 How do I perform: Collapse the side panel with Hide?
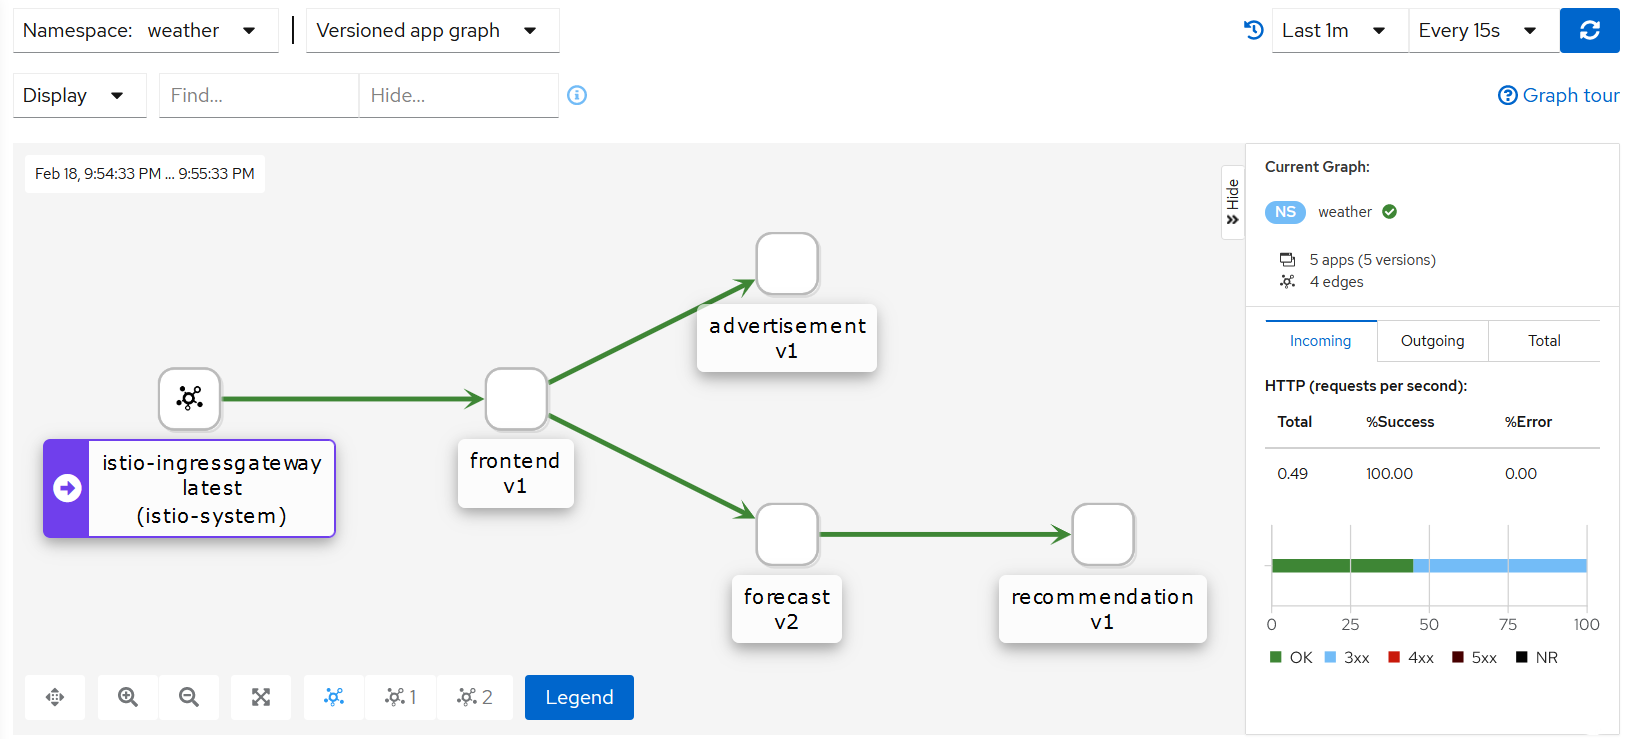pos(1232,202)
